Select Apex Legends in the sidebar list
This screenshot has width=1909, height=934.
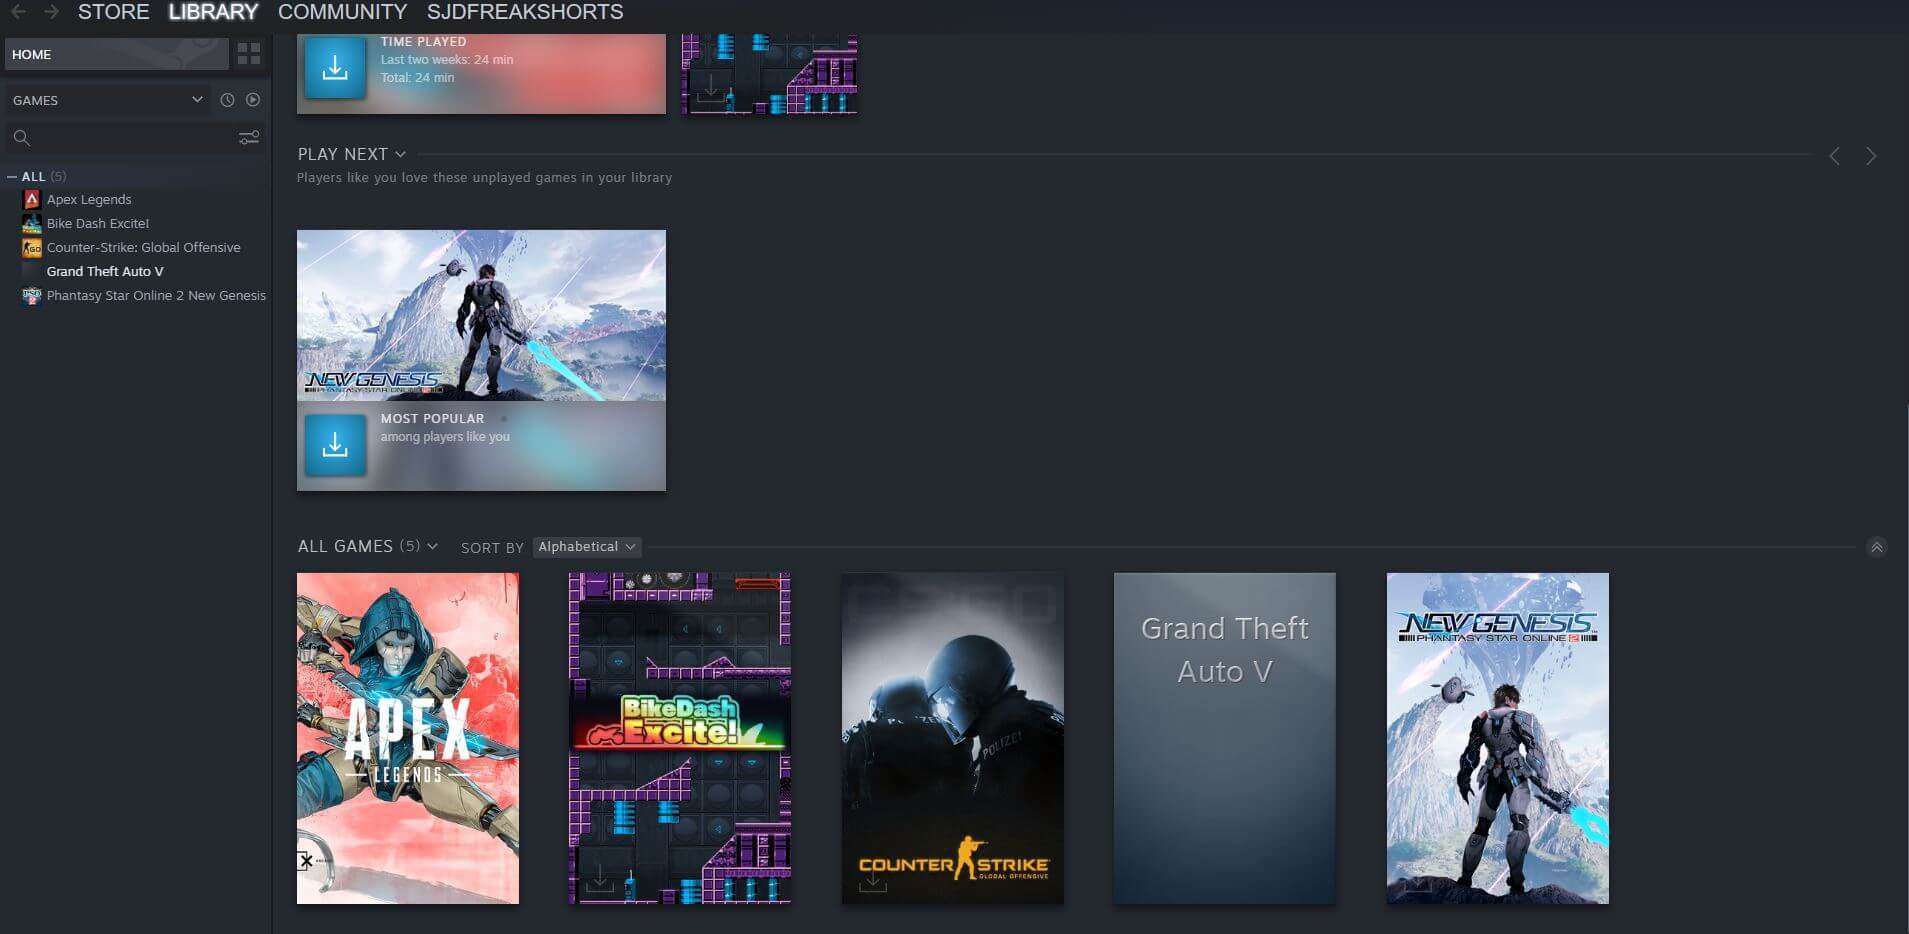(x=89, y=199)
